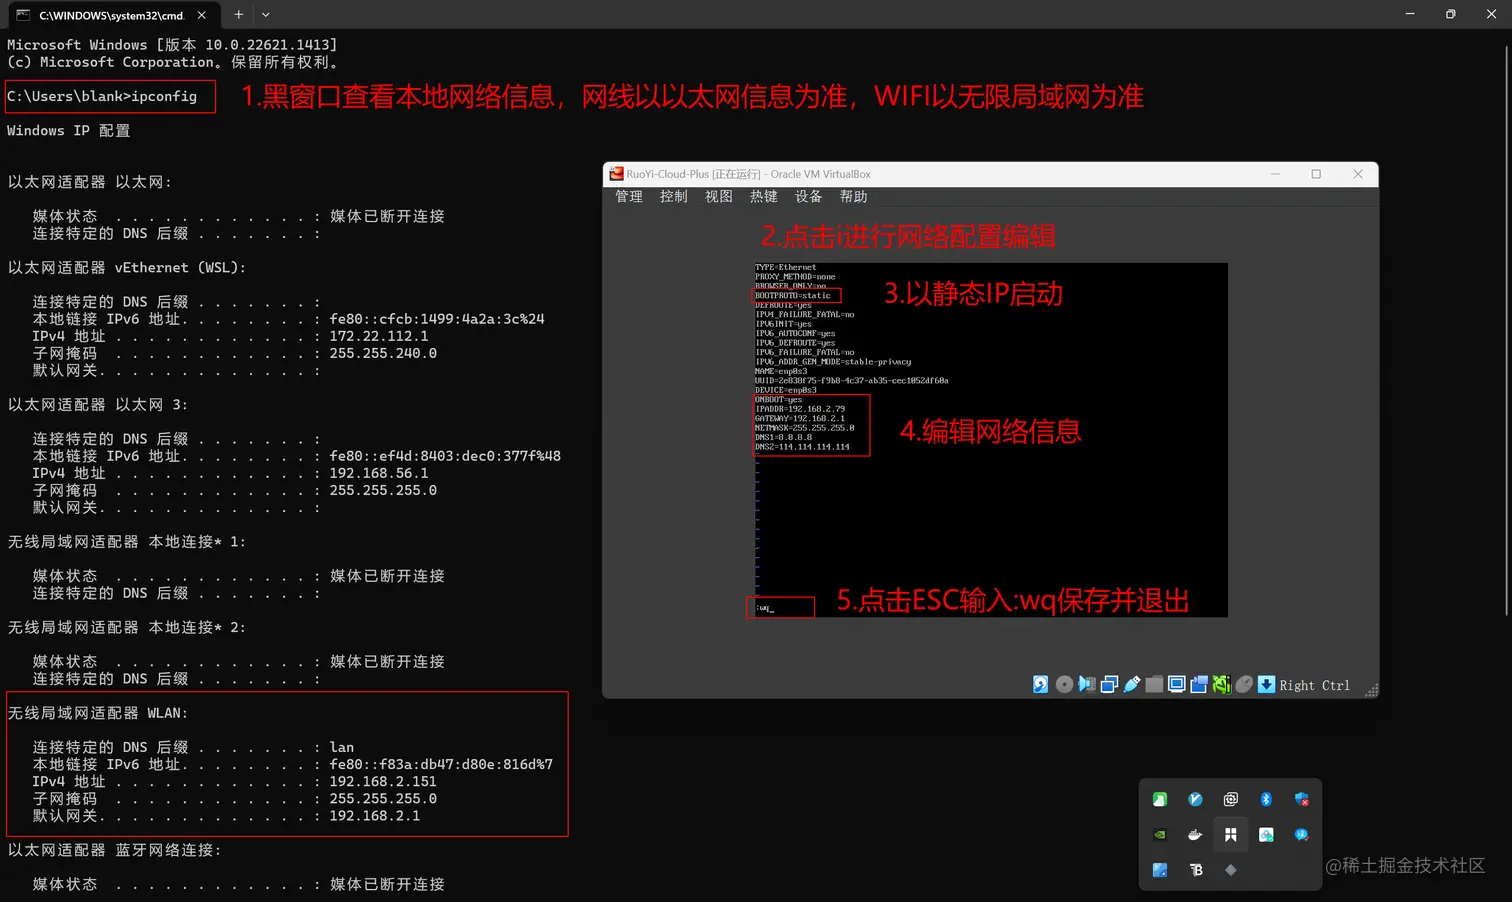Click the light blue square tray icon
1512x902 pixels.
tap(1160, 870)
